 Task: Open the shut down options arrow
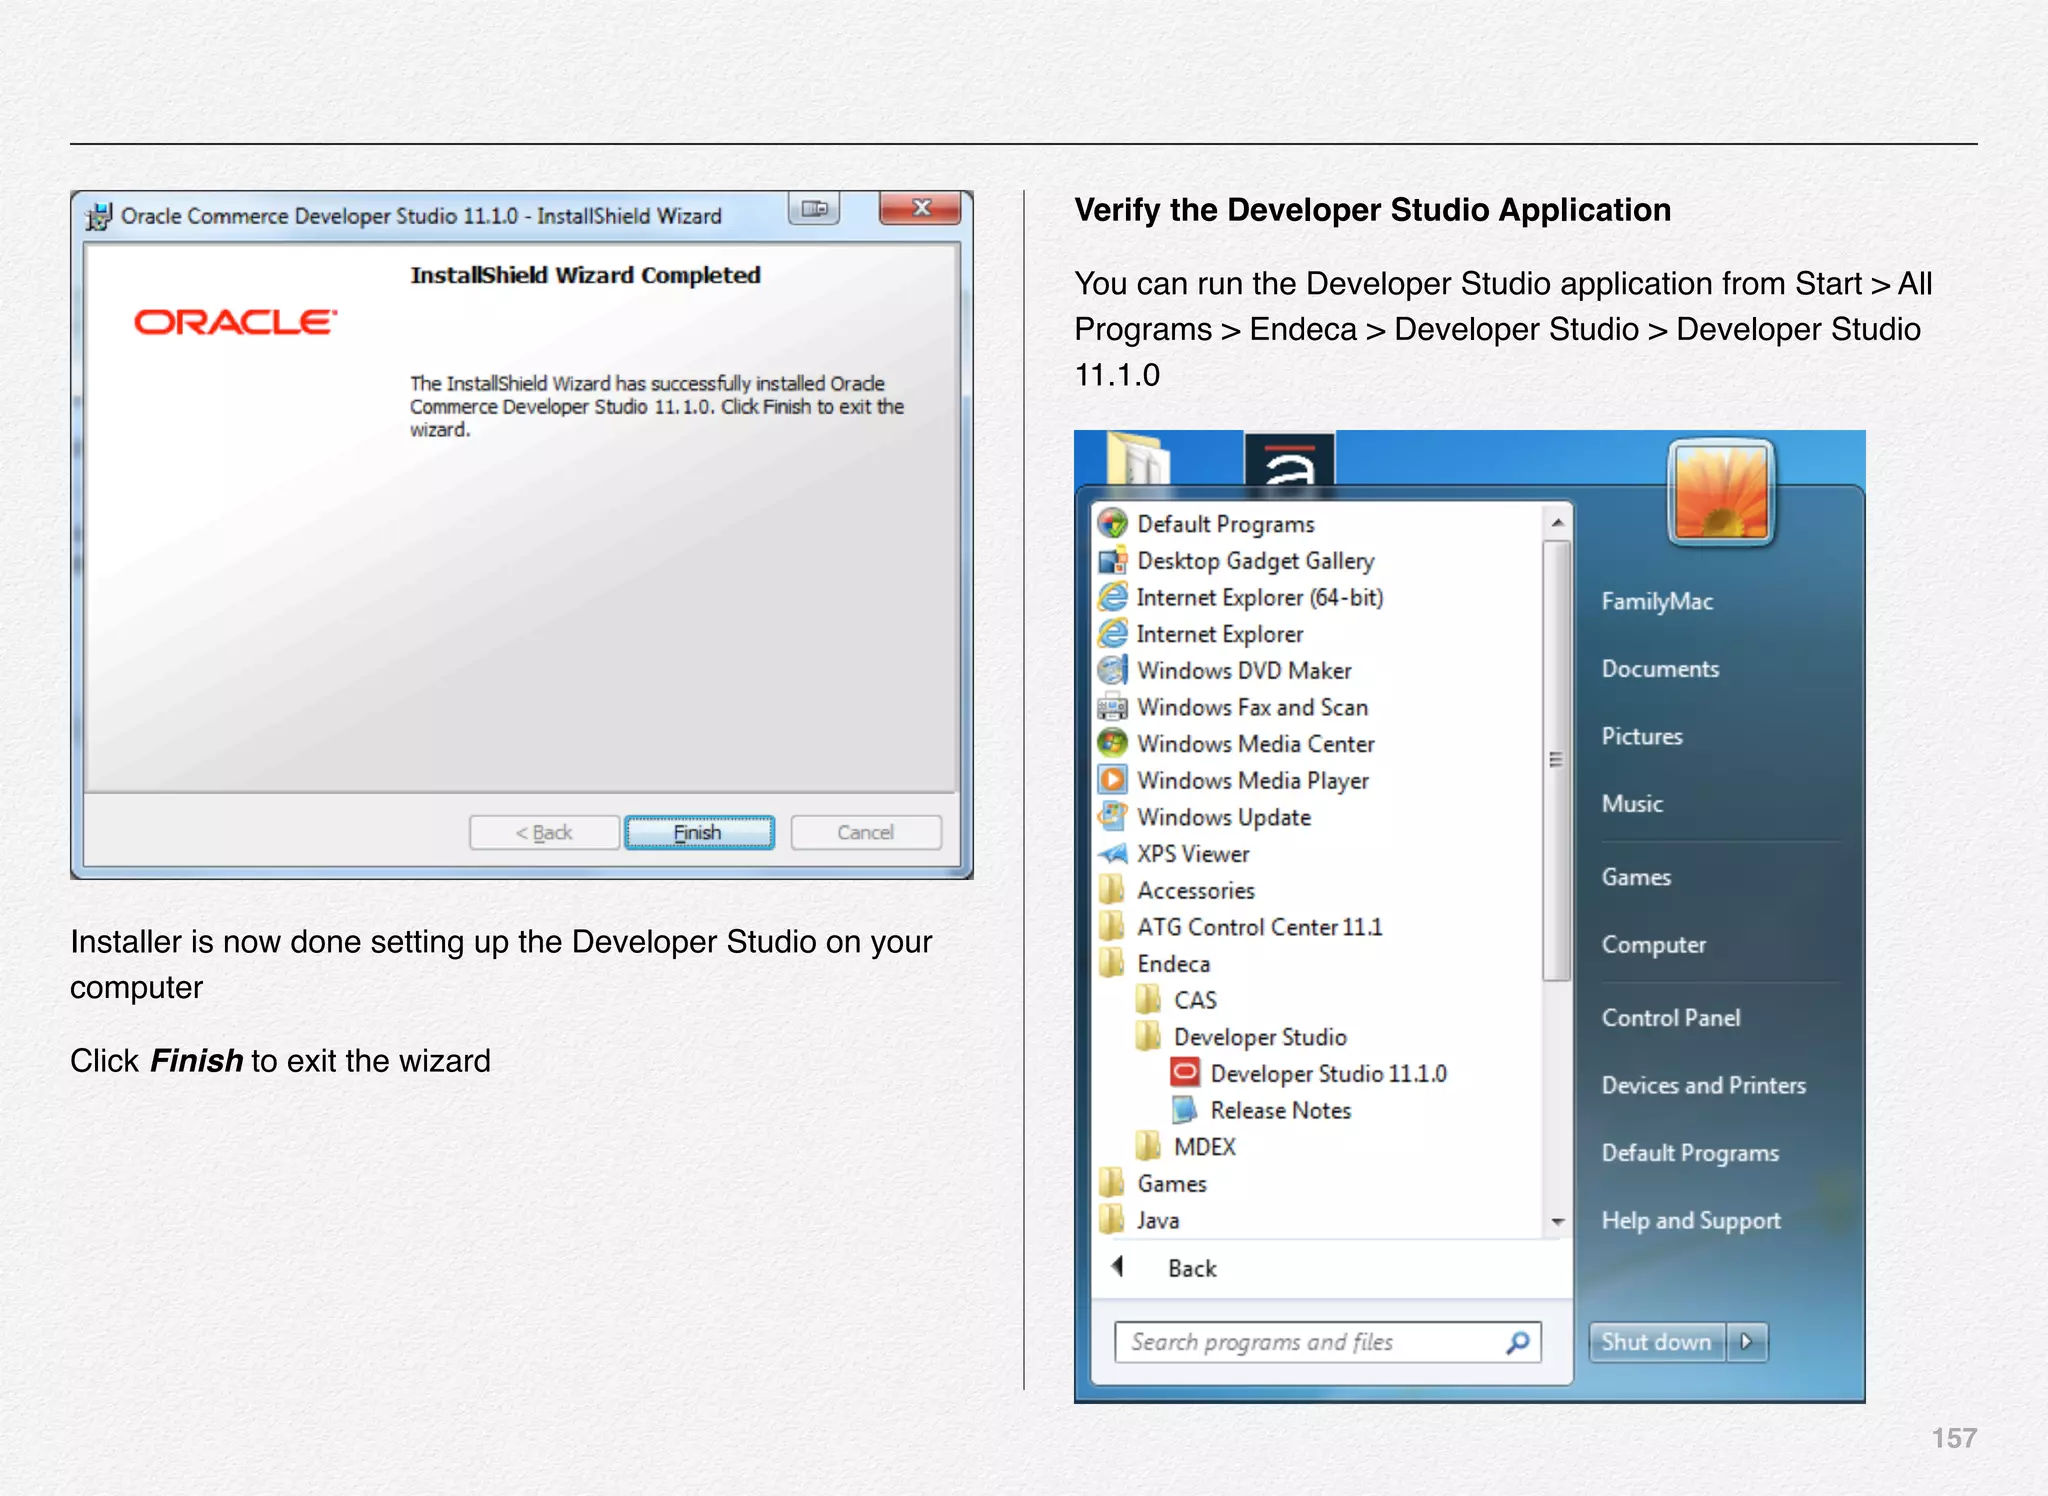(x=1747, y=1342)
